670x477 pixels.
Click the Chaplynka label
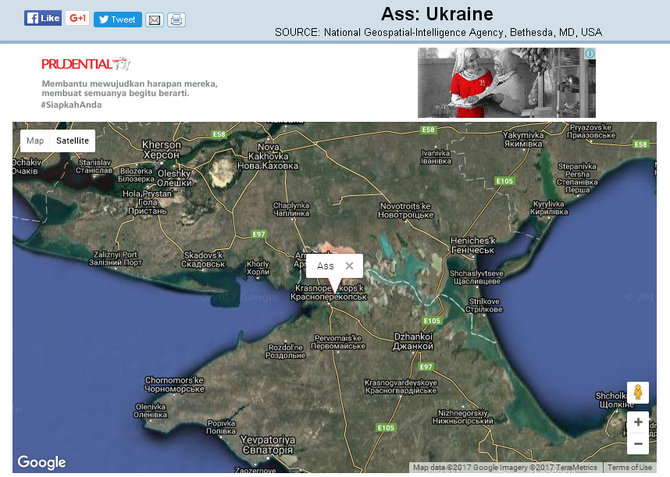click(291, 209)
